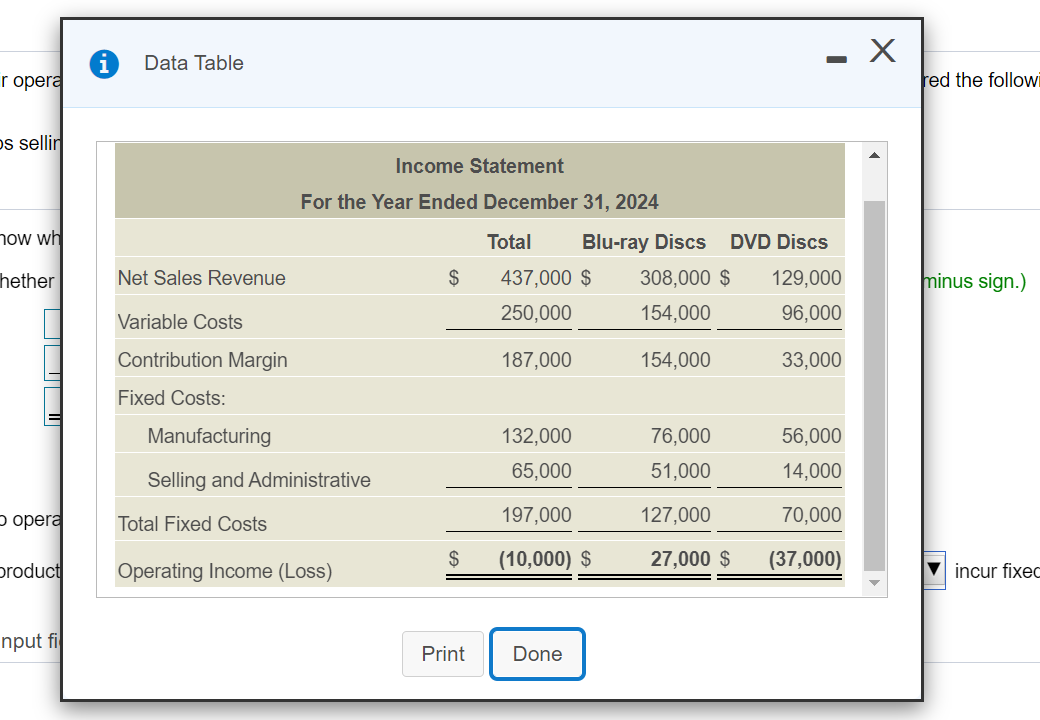This screenshot has width=1040, height=720.
Task: Close the Data Table window
Action: tap(882, 51)
